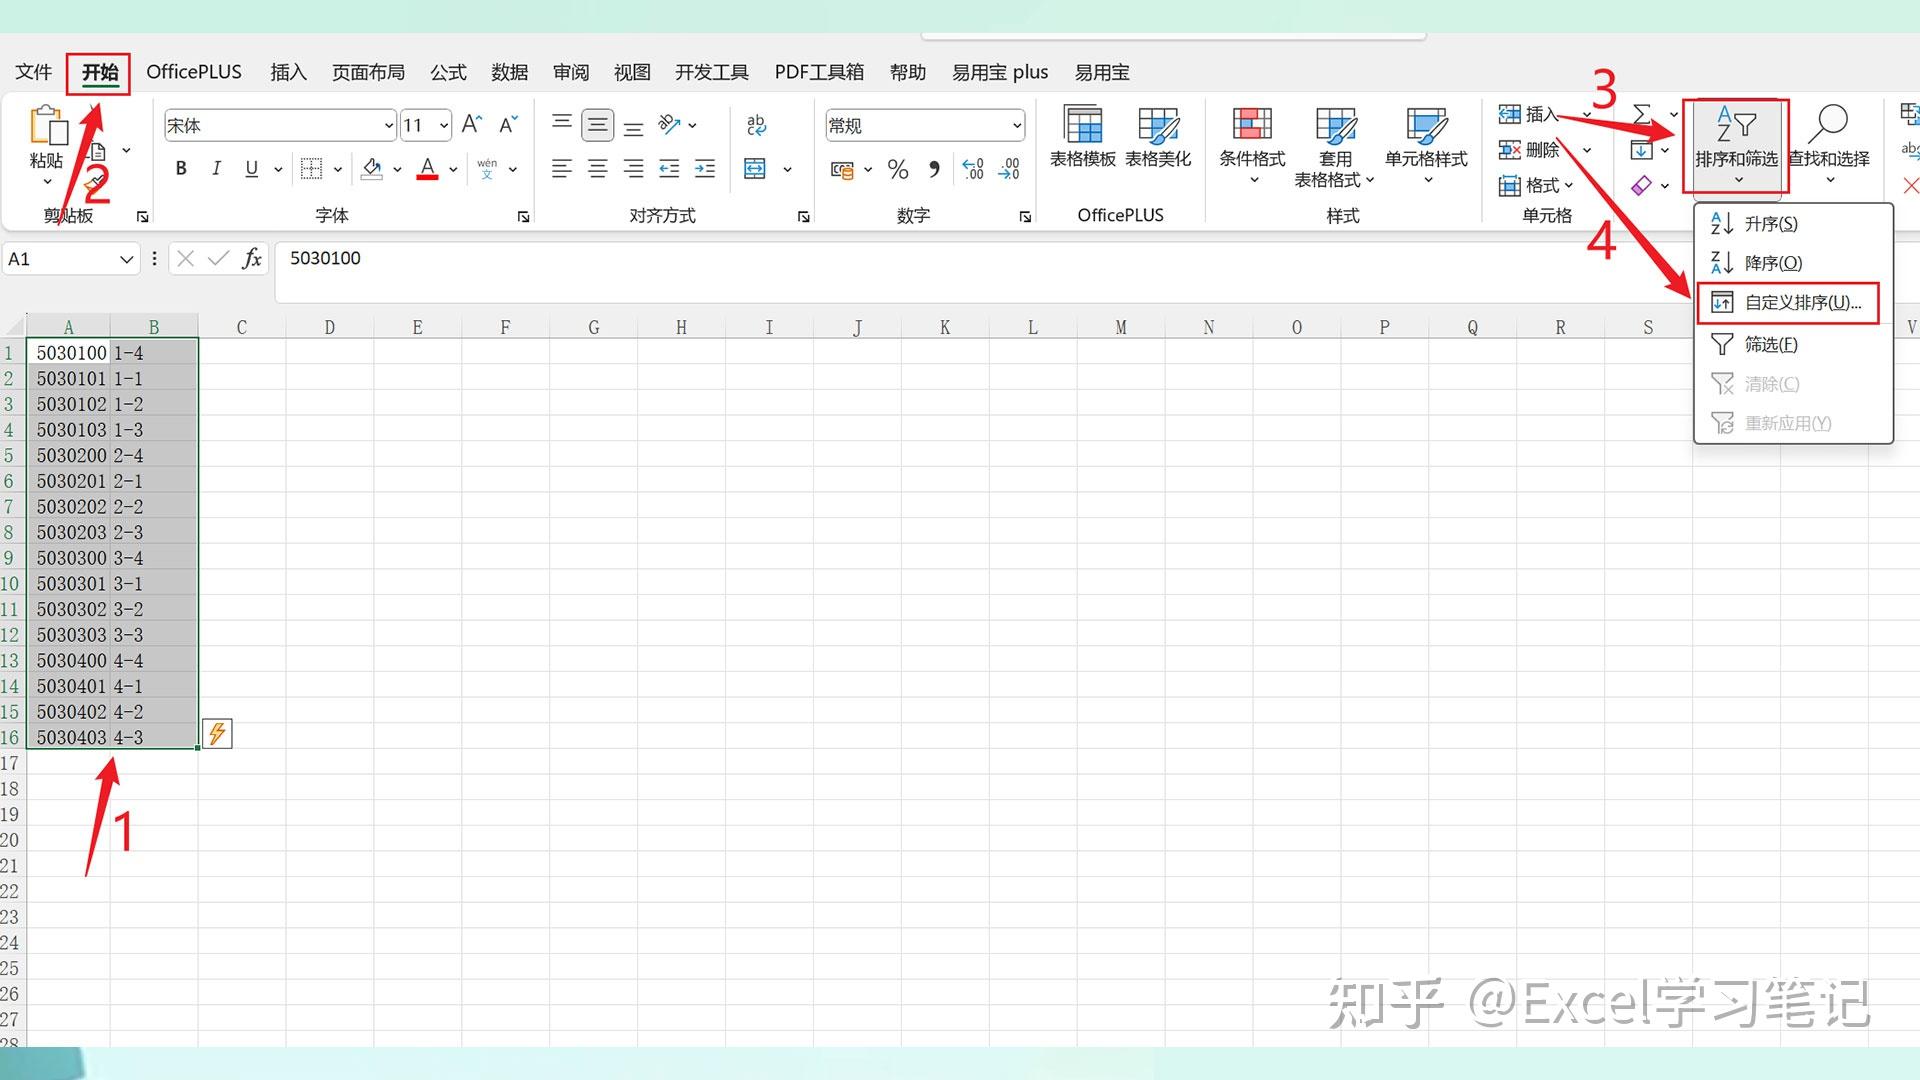Expand the Name Box dropdown A1
The width and height of the screenshot is (1920, 1080).
click(x=126, y=259)
